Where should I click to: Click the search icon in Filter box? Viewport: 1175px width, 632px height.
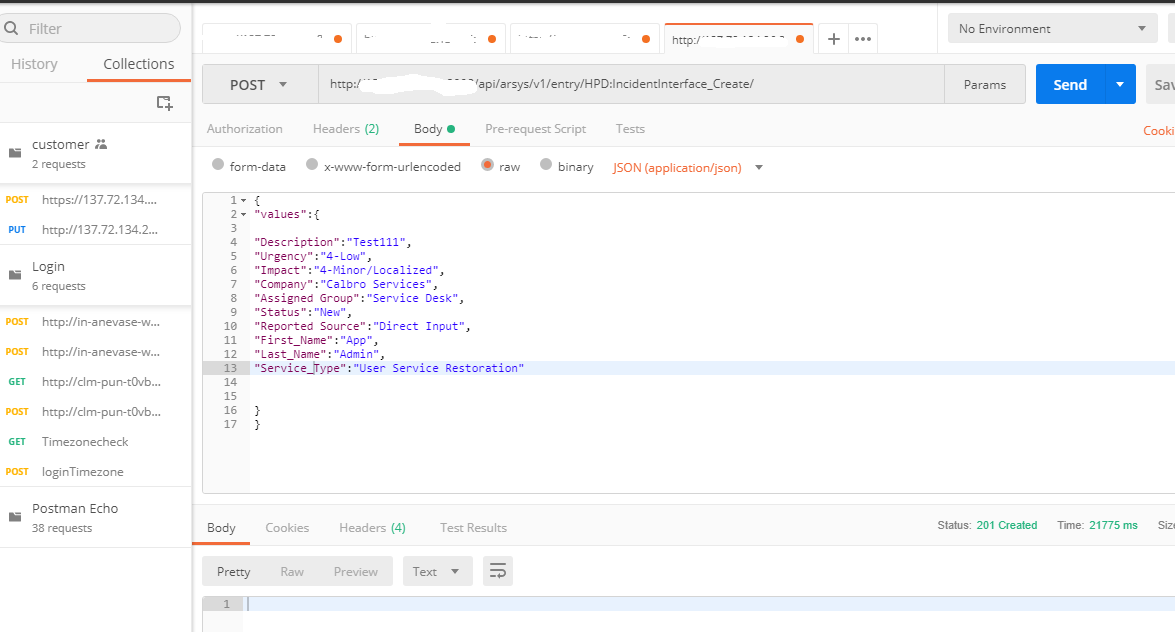point(13,29)
